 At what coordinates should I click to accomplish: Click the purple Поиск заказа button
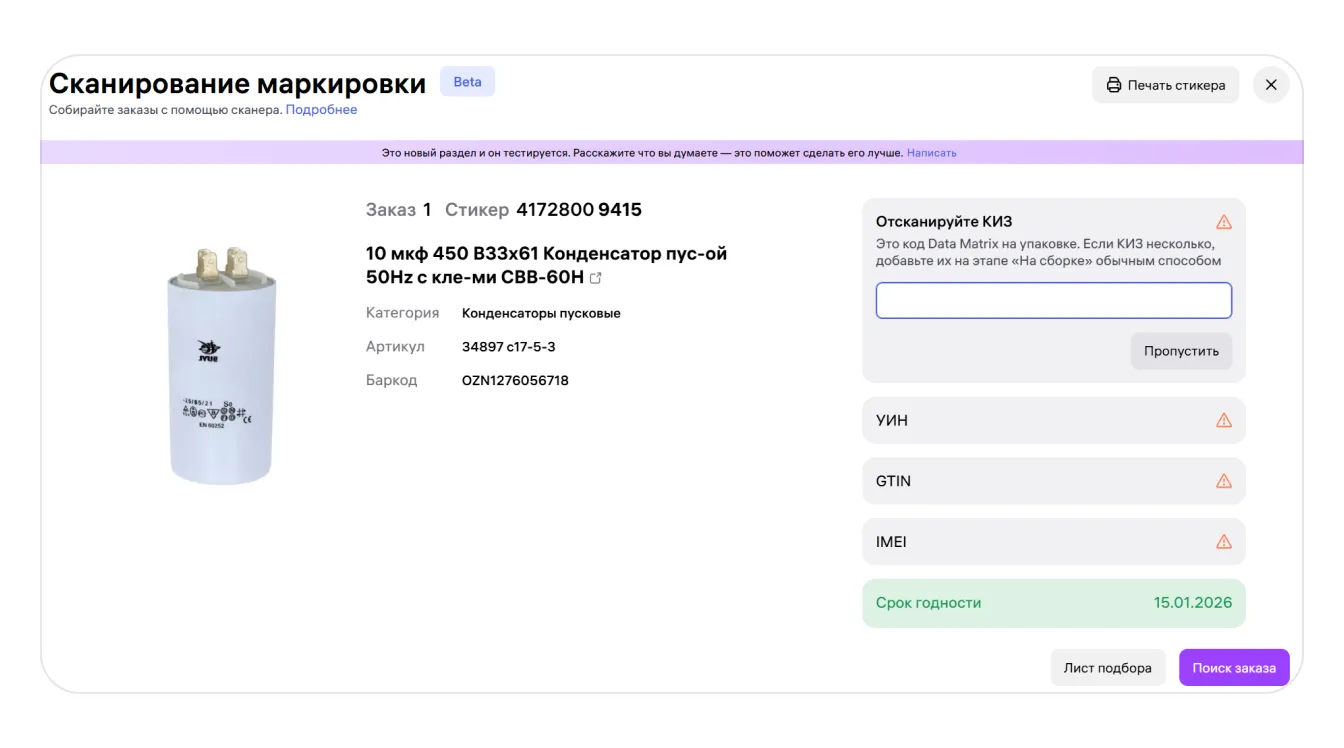coord(1233,668)
